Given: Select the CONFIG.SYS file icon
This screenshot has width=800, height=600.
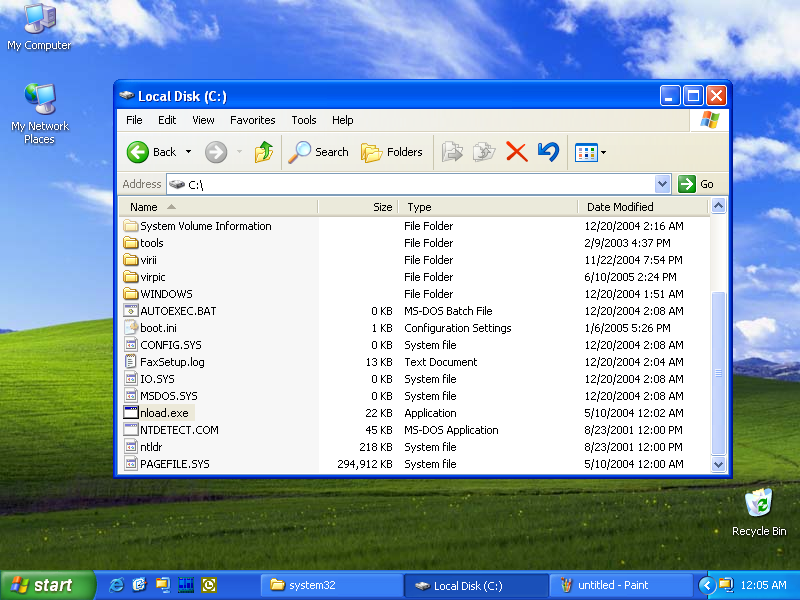Looking at the screenshot, I should tap(131, 345).
